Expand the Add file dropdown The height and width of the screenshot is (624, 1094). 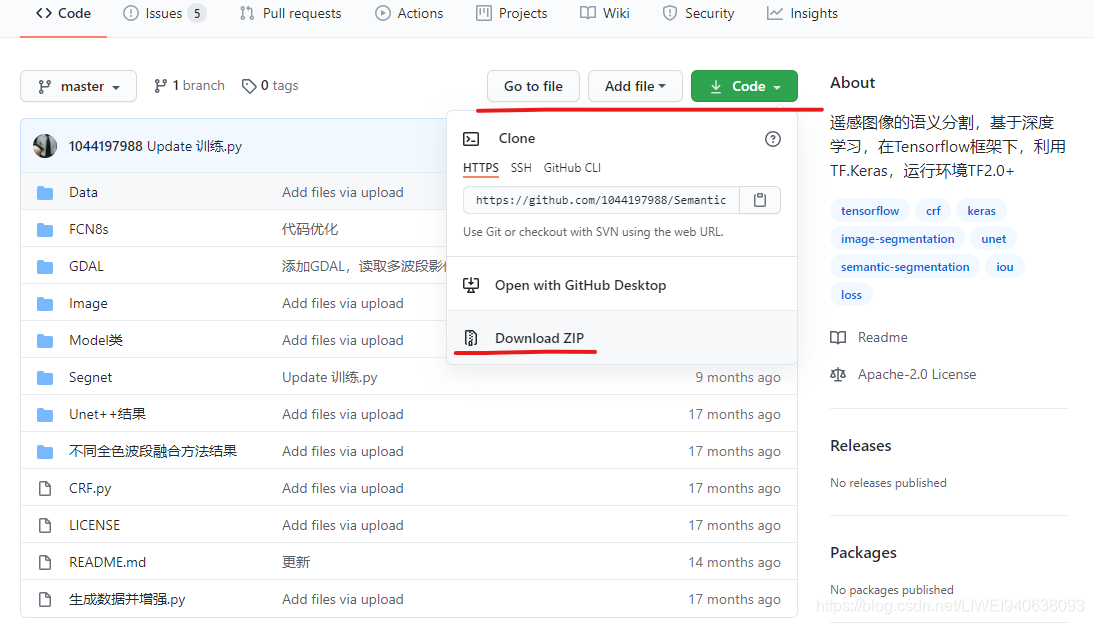click(635, 86)
